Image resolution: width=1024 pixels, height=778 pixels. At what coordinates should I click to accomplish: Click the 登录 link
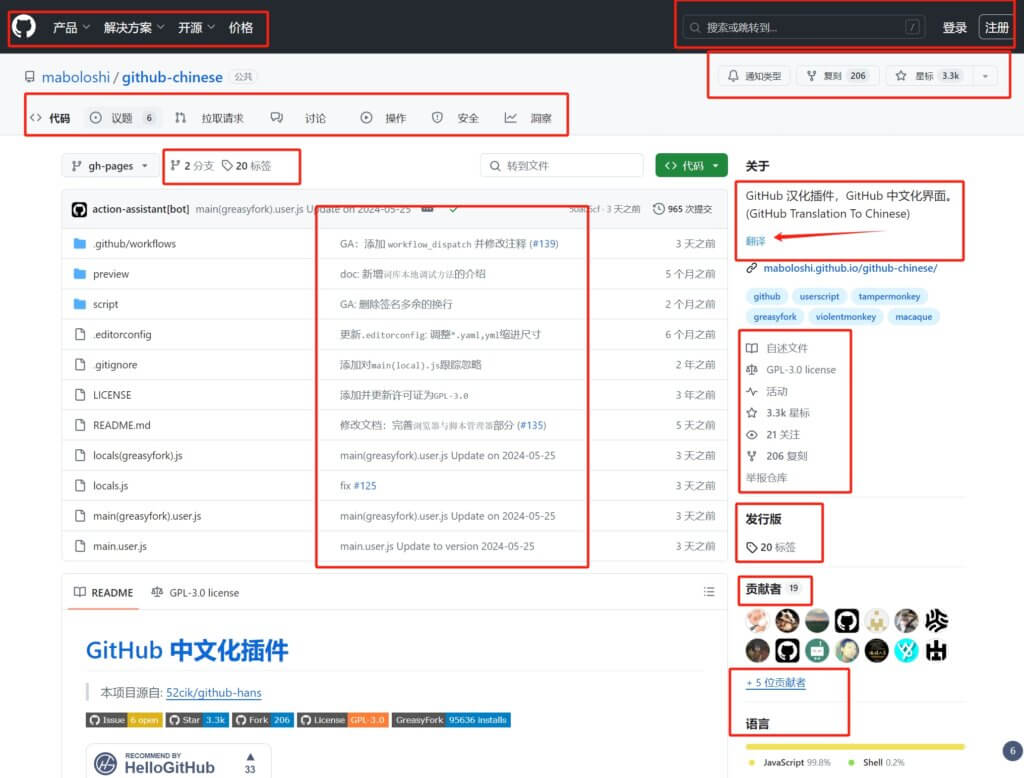[x=954, y=27]
